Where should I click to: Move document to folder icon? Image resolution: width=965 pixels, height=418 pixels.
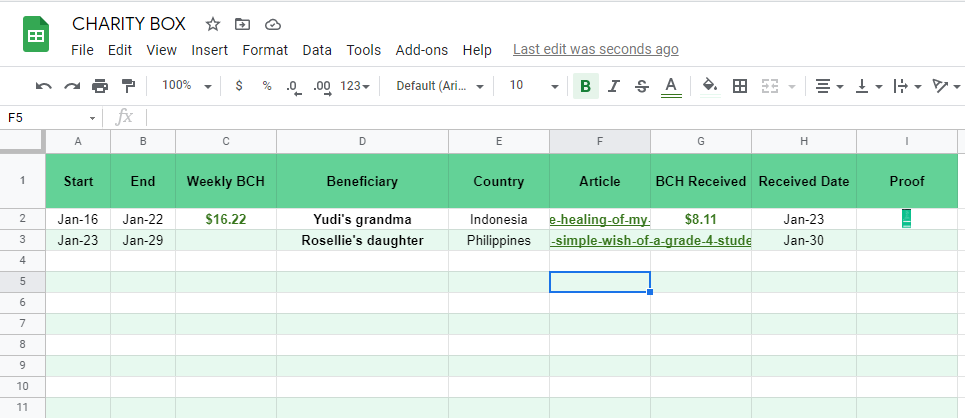[242, 24]
